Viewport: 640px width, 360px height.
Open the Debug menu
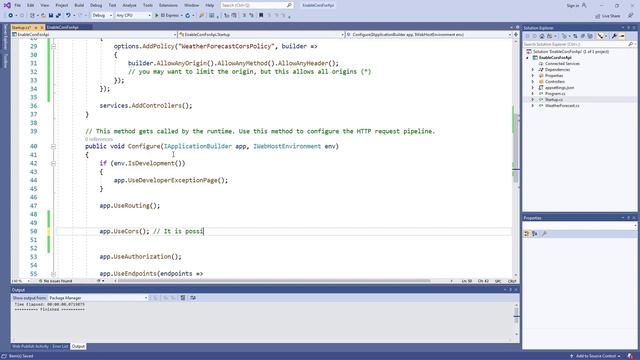[96, 5]
